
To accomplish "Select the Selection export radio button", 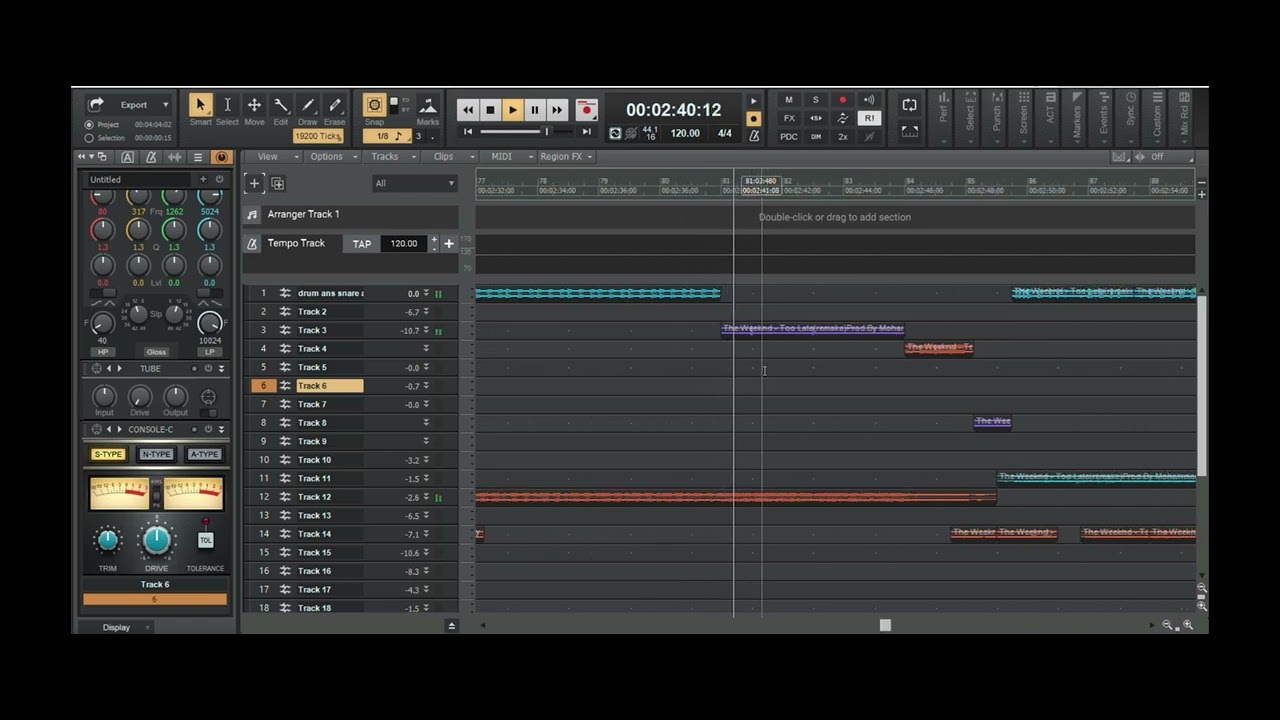I will [89, 138].
